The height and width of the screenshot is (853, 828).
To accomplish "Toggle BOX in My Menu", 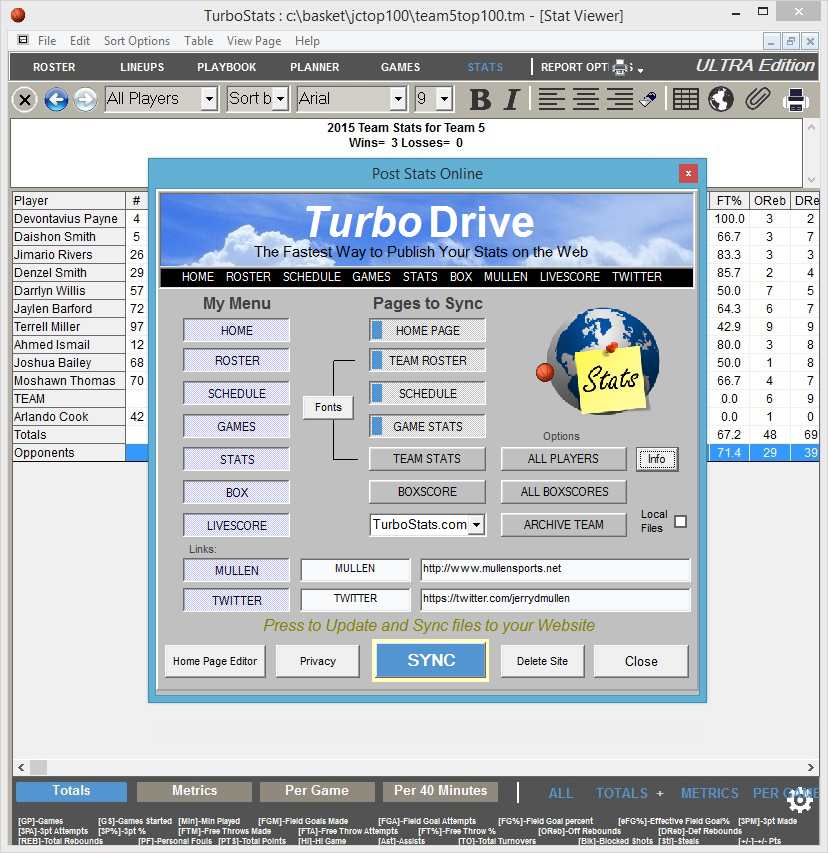I will [x=237, y=492].
